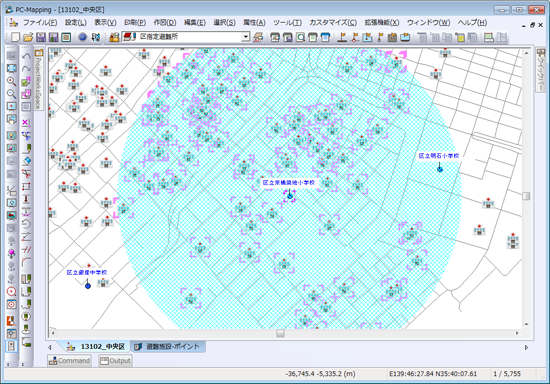
Task: Click the globe icon in top toolbar
Action: [x=82, y=37]
